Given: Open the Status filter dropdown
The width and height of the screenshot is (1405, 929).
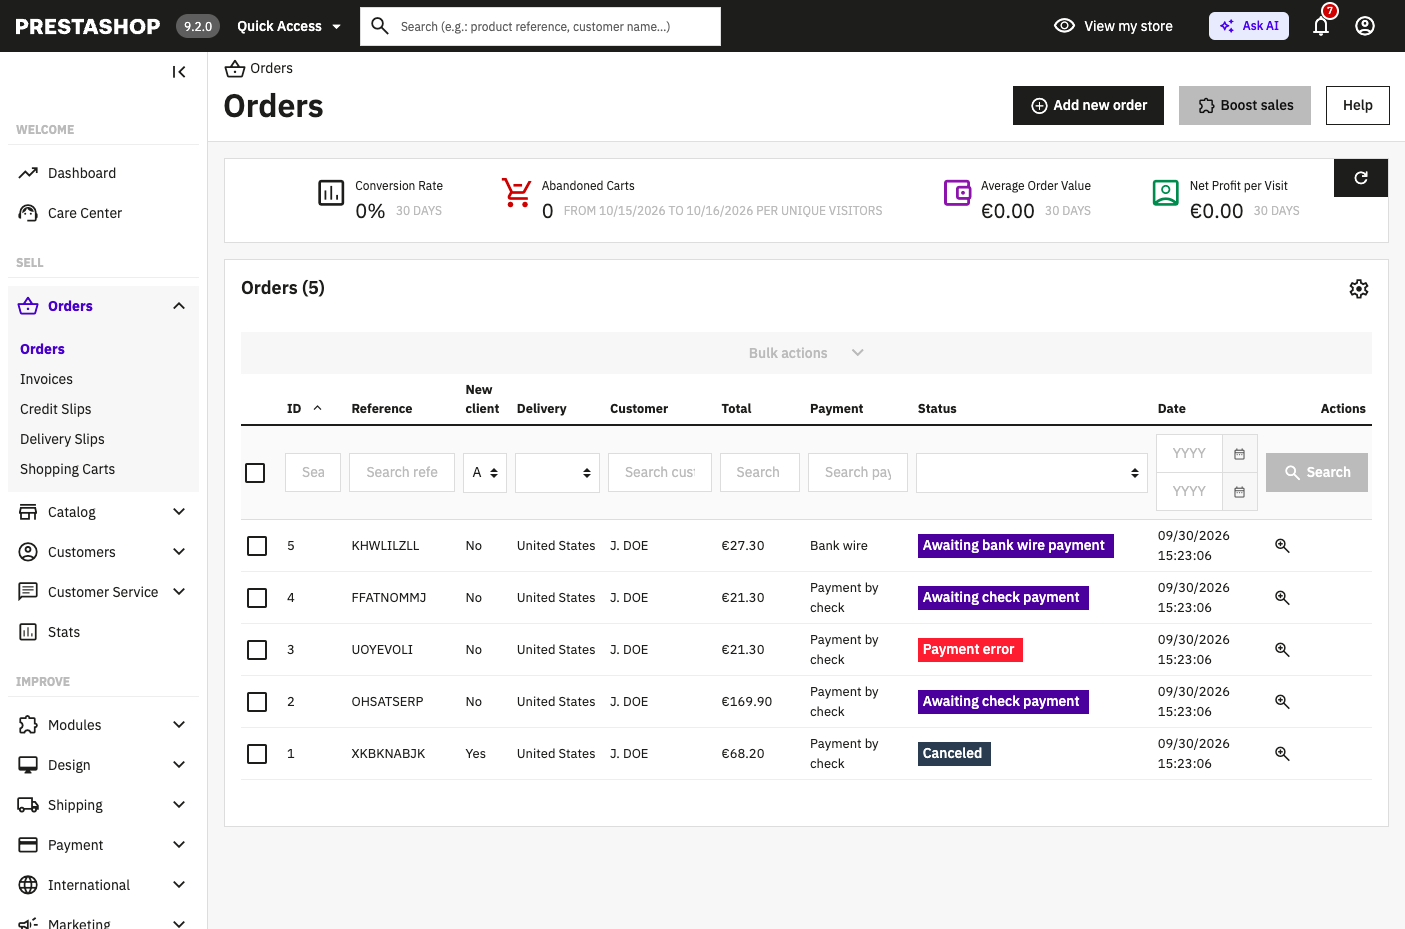Looking at the screenshot, I should click(x=1032, y=473).
